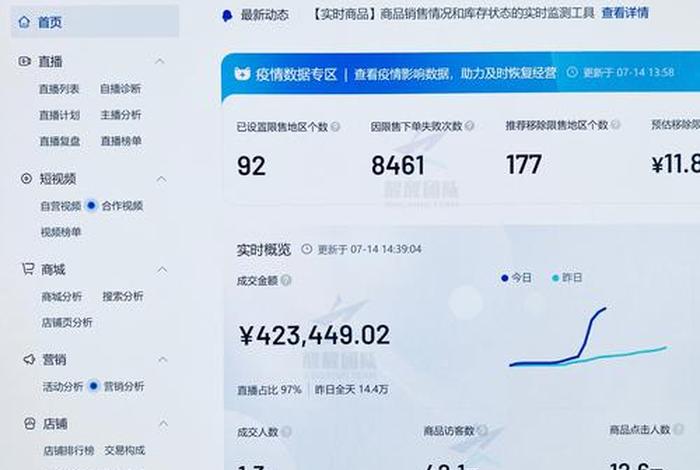Collapse the 直播 sidebar section
Image resolution: width=700 pixels, height=470 pixels.
click(159, 62)
